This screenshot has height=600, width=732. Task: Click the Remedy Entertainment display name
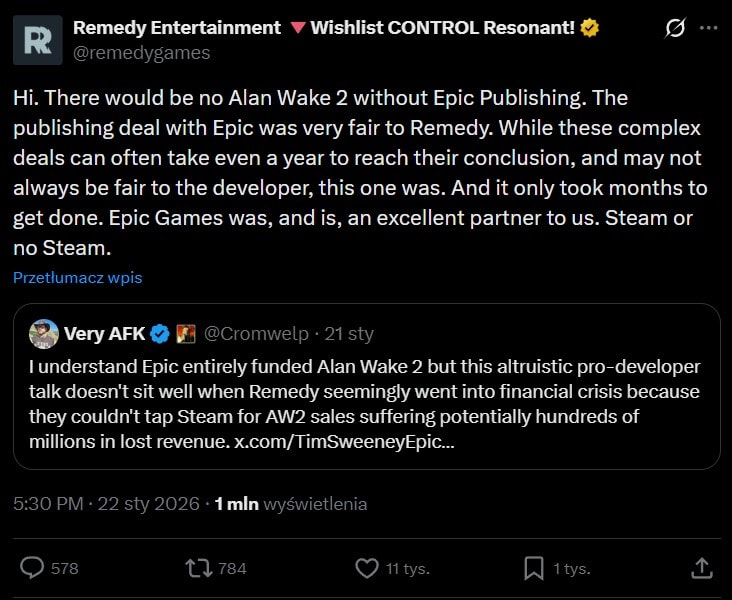(x=178, y=28)
